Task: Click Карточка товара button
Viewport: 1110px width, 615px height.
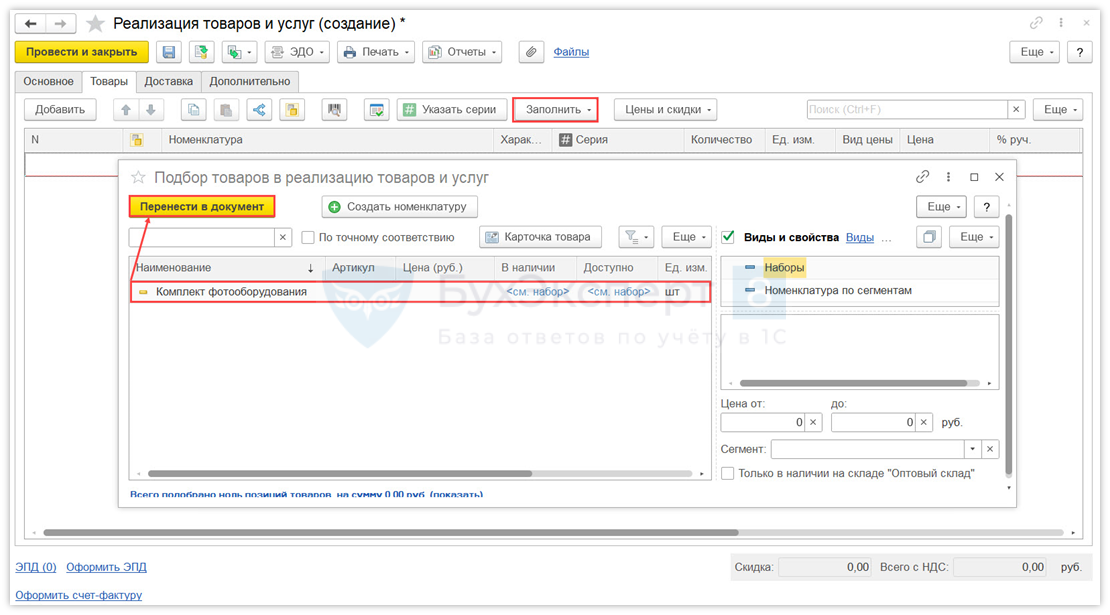Action: click(x=541, y=237)
